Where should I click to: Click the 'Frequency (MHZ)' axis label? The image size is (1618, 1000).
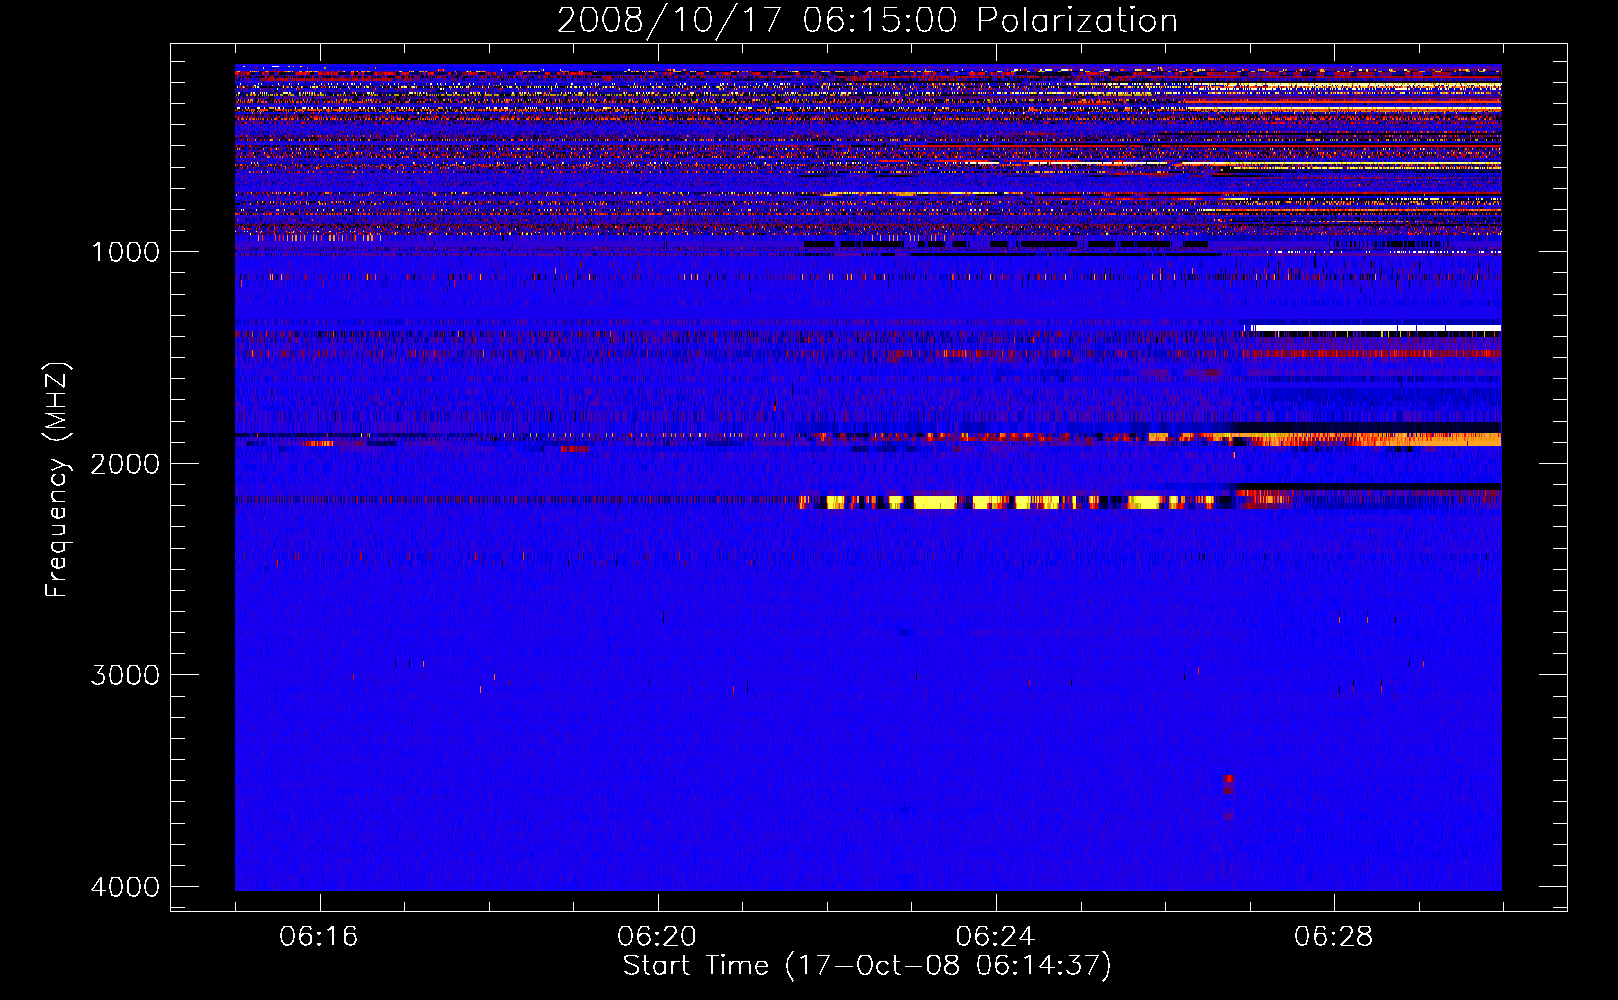[x=57, y=481]
